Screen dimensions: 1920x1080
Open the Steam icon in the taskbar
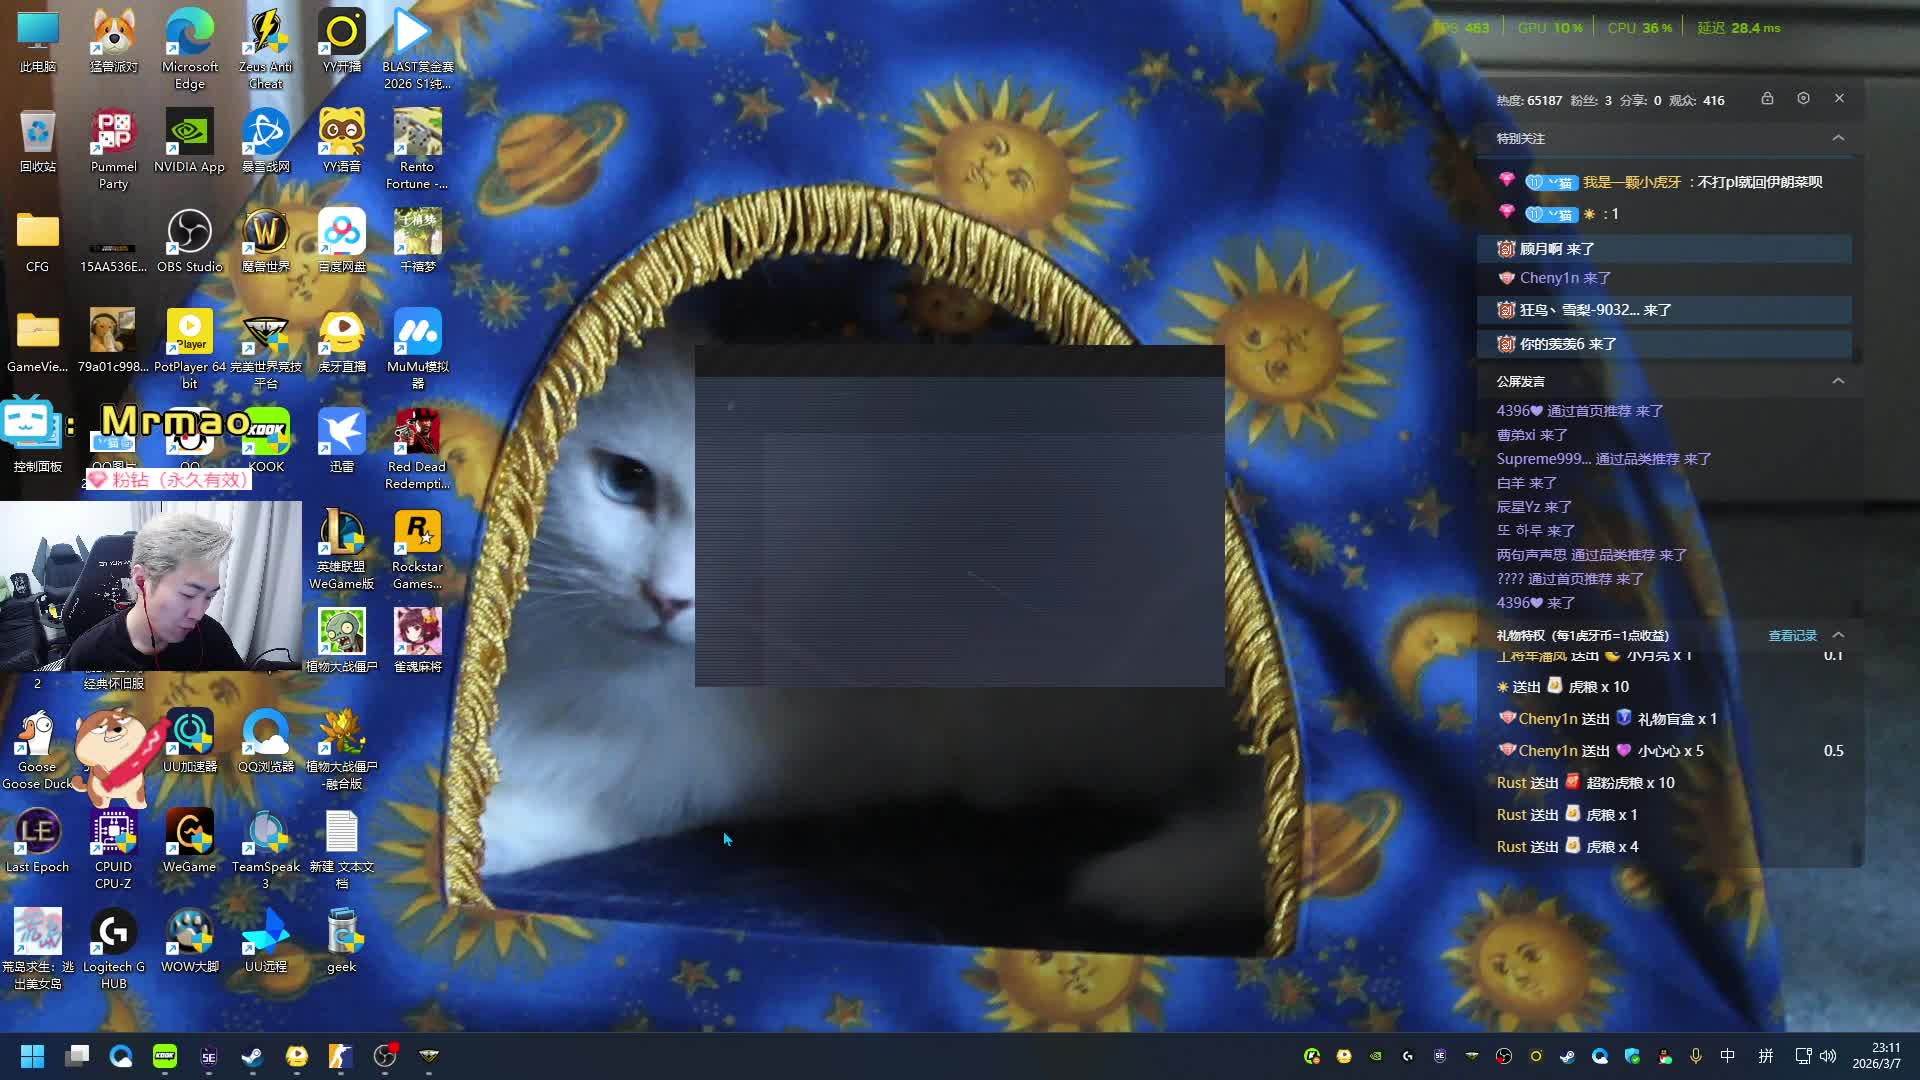pos(252,1056)
